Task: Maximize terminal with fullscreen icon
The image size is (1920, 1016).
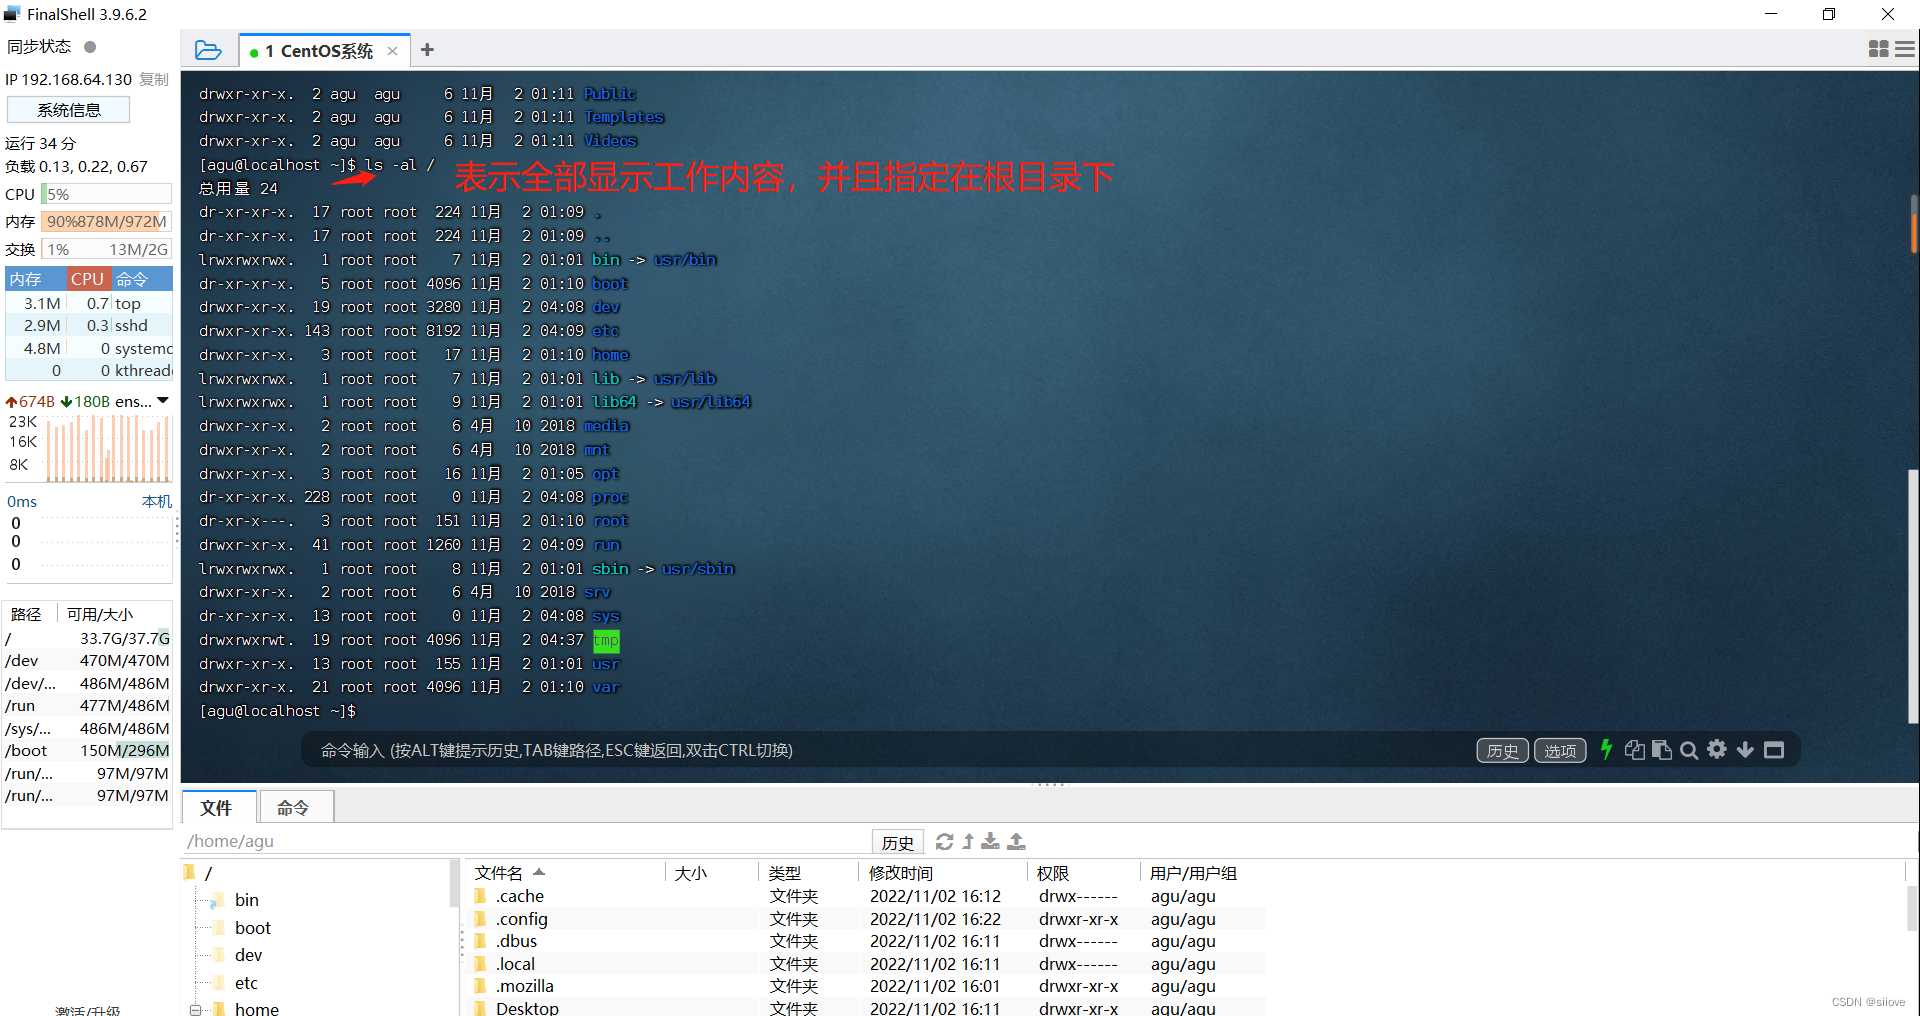Action: [x=1774, y=750]
